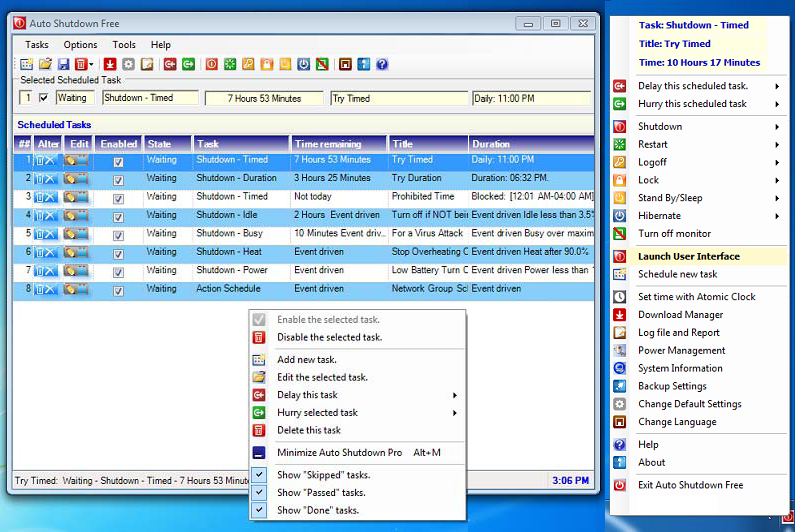Click the red trash delete toolbar icon
The width and height of the screenshot is (795, 532).
pyautogui.click(x=81, y=64)
